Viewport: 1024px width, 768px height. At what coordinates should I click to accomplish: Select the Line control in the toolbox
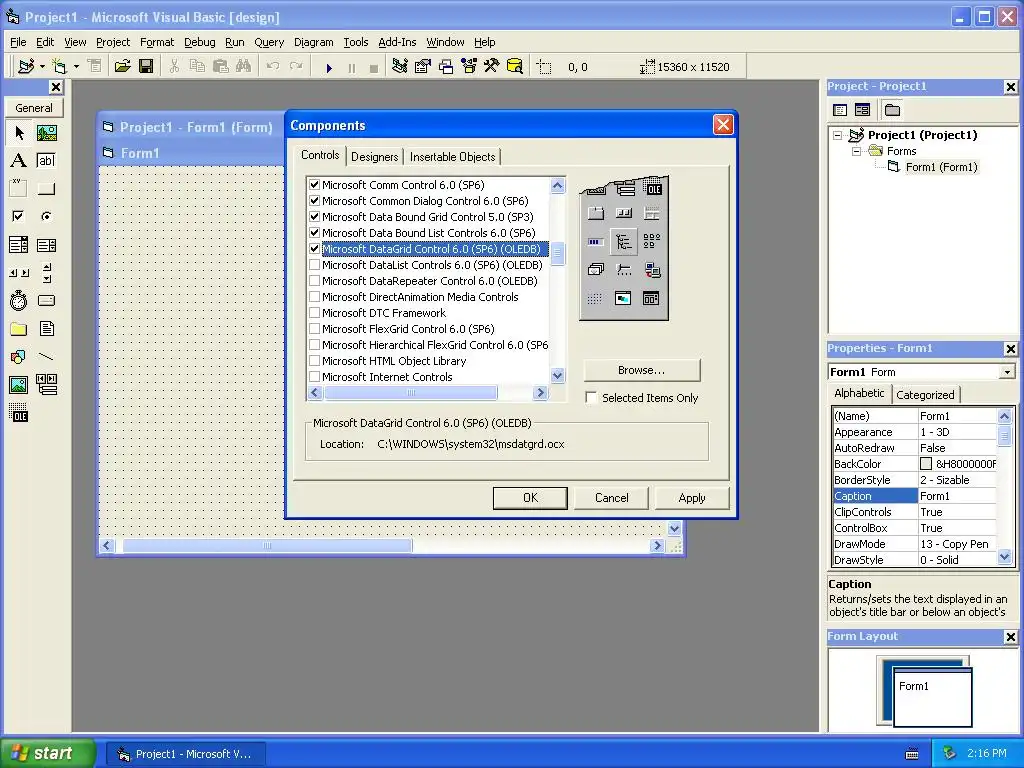[46, 357]
